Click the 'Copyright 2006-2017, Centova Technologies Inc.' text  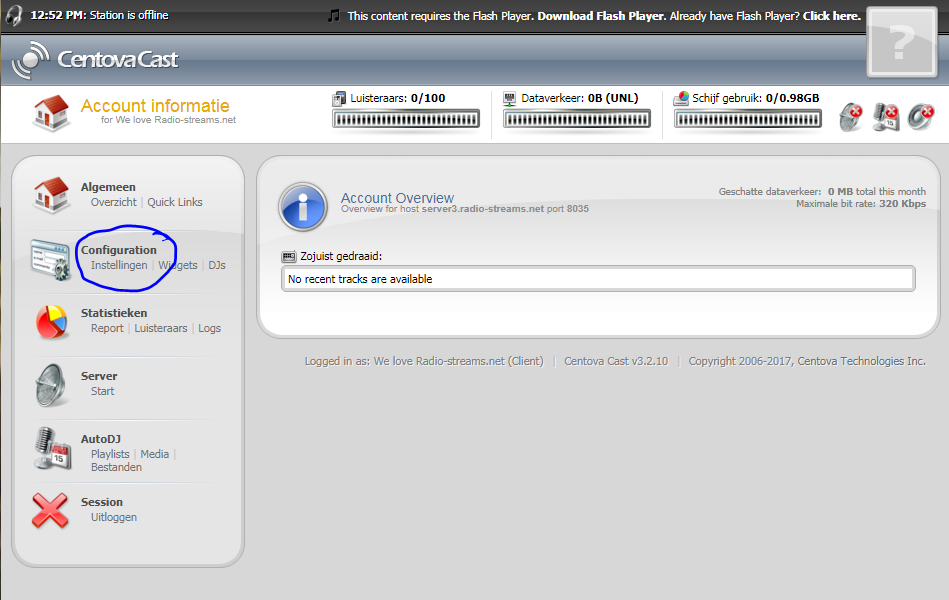(807, 361)
